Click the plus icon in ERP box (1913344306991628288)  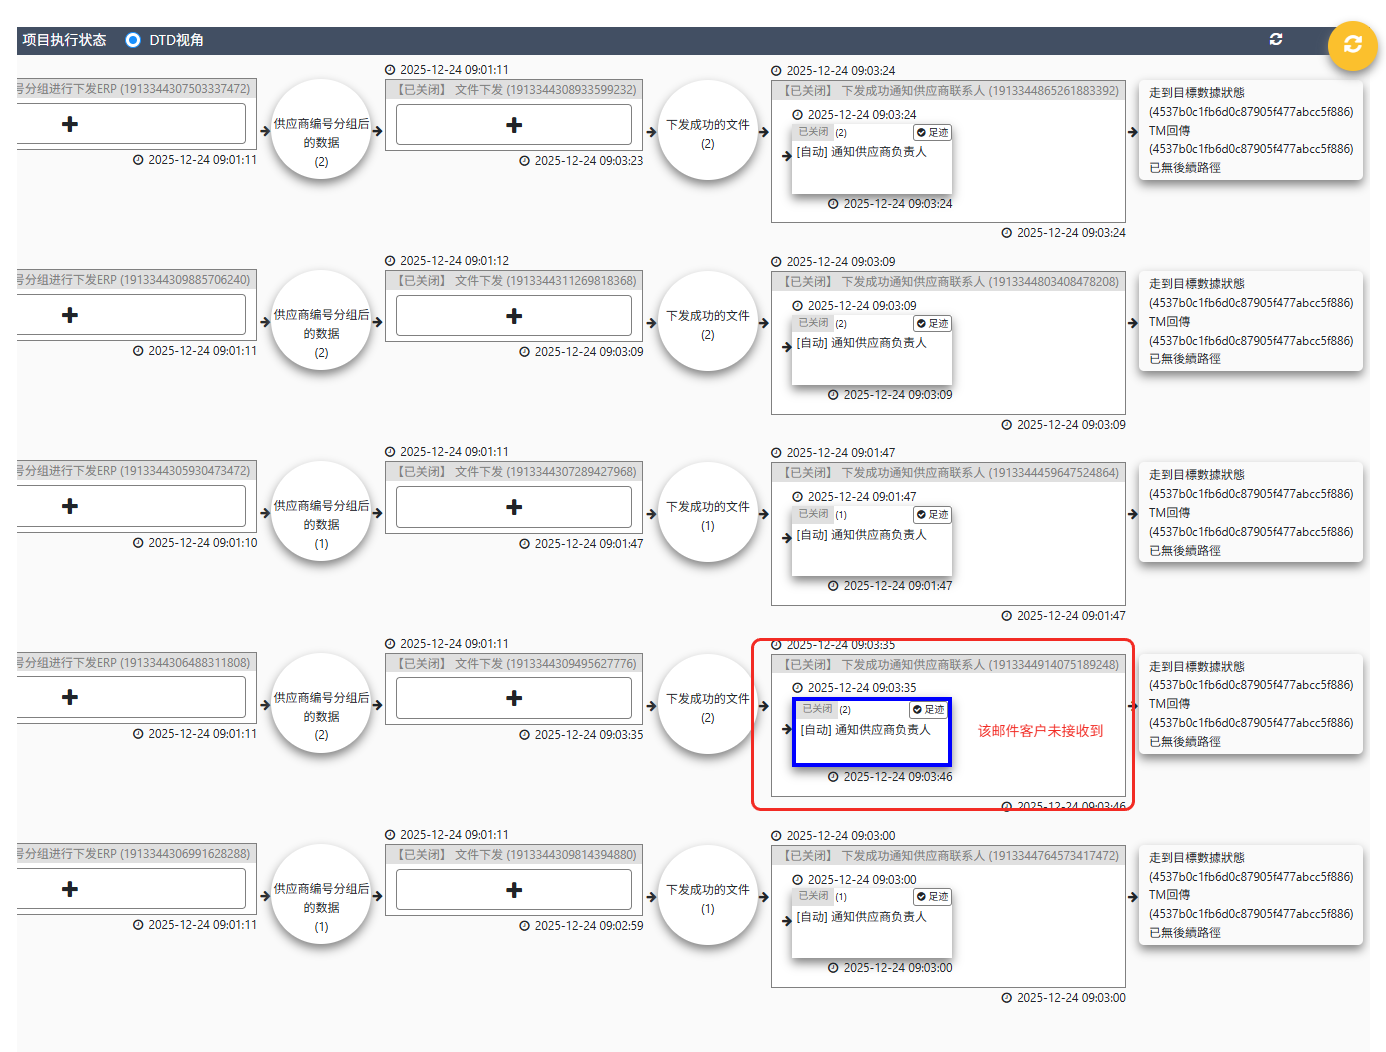pyautogui.click(x=70, y=889)
